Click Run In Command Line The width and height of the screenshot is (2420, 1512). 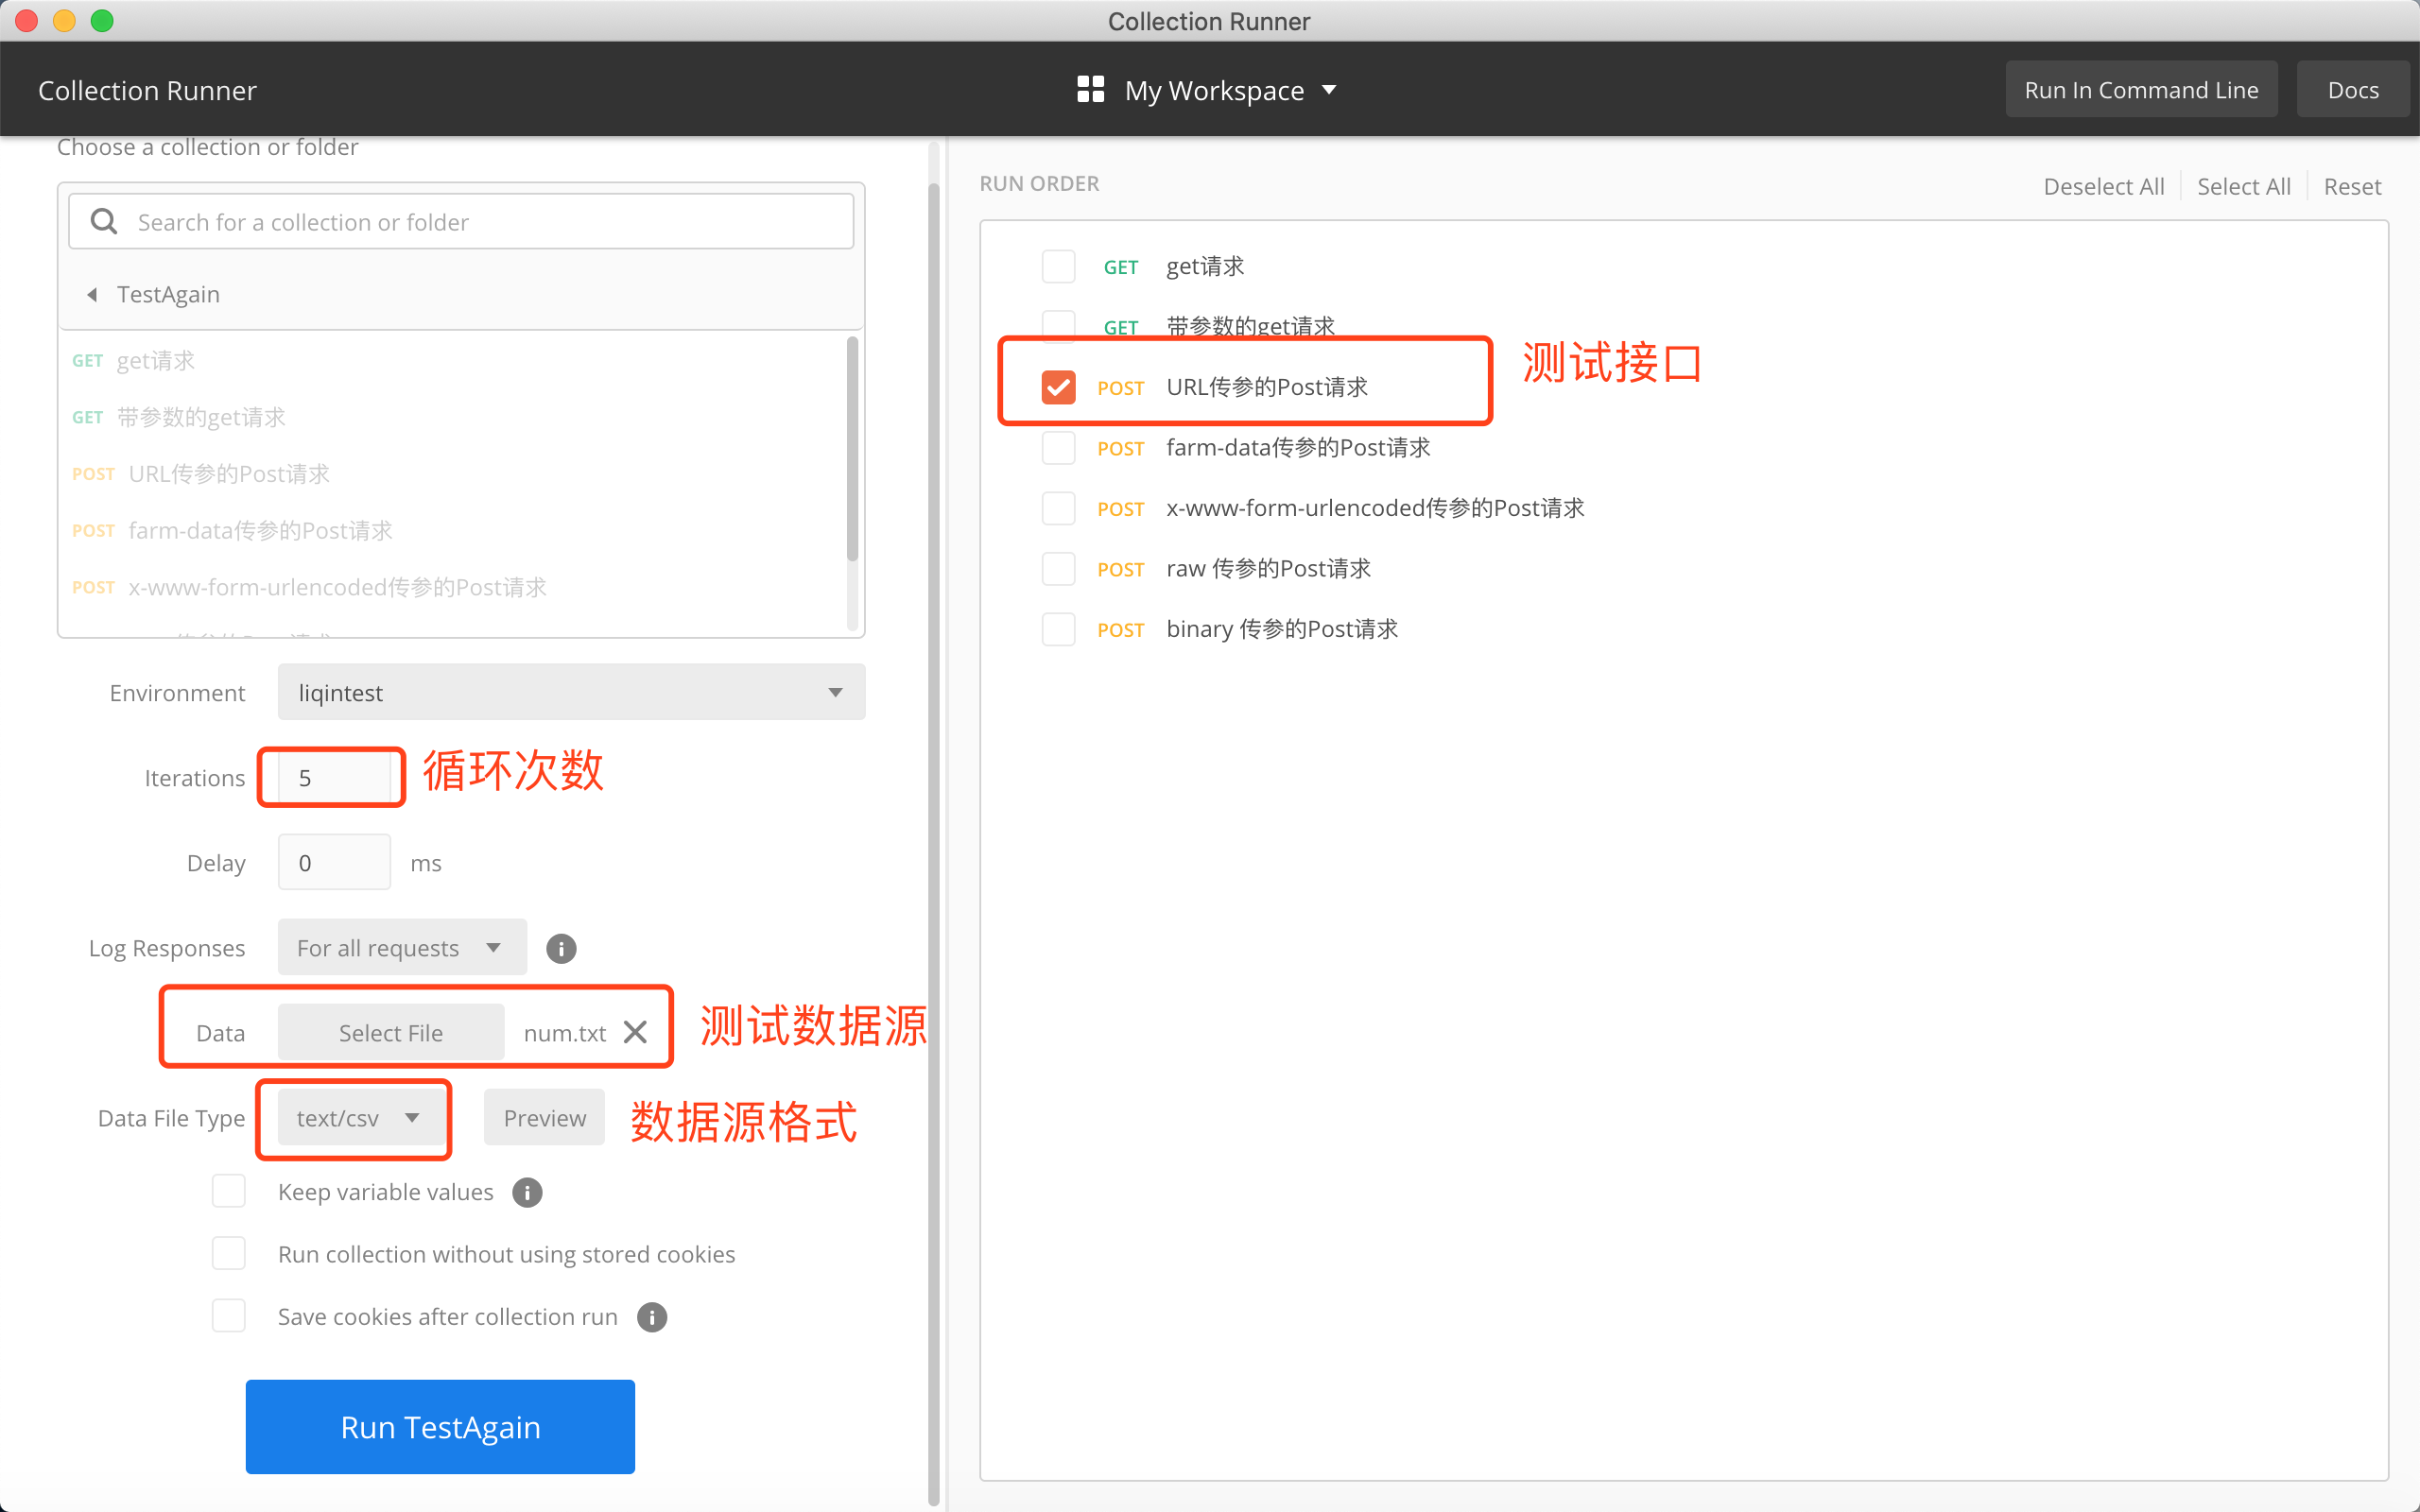[x=2141, y=89]
